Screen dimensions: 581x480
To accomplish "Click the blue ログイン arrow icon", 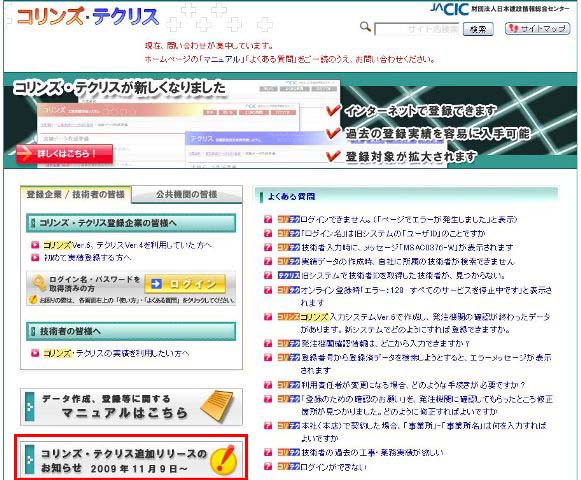I will point(157,284).
